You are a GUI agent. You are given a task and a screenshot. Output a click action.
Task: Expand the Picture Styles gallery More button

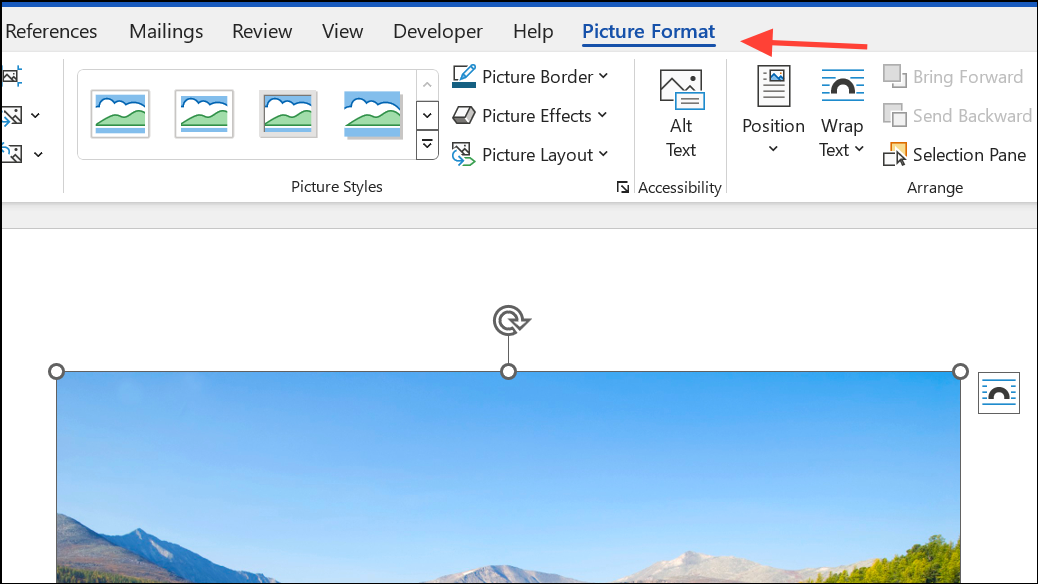[427, 144]
